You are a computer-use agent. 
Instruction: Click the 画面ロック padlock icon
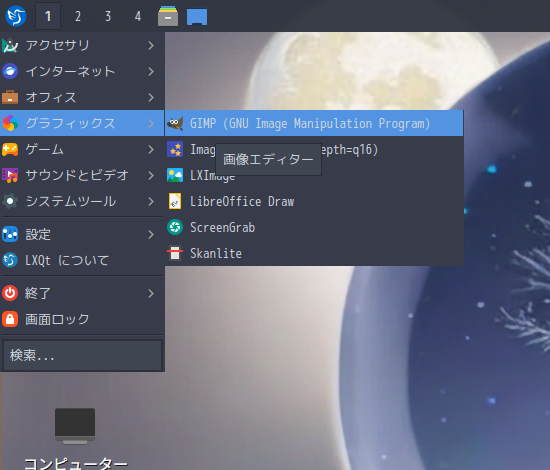(10, 319)
